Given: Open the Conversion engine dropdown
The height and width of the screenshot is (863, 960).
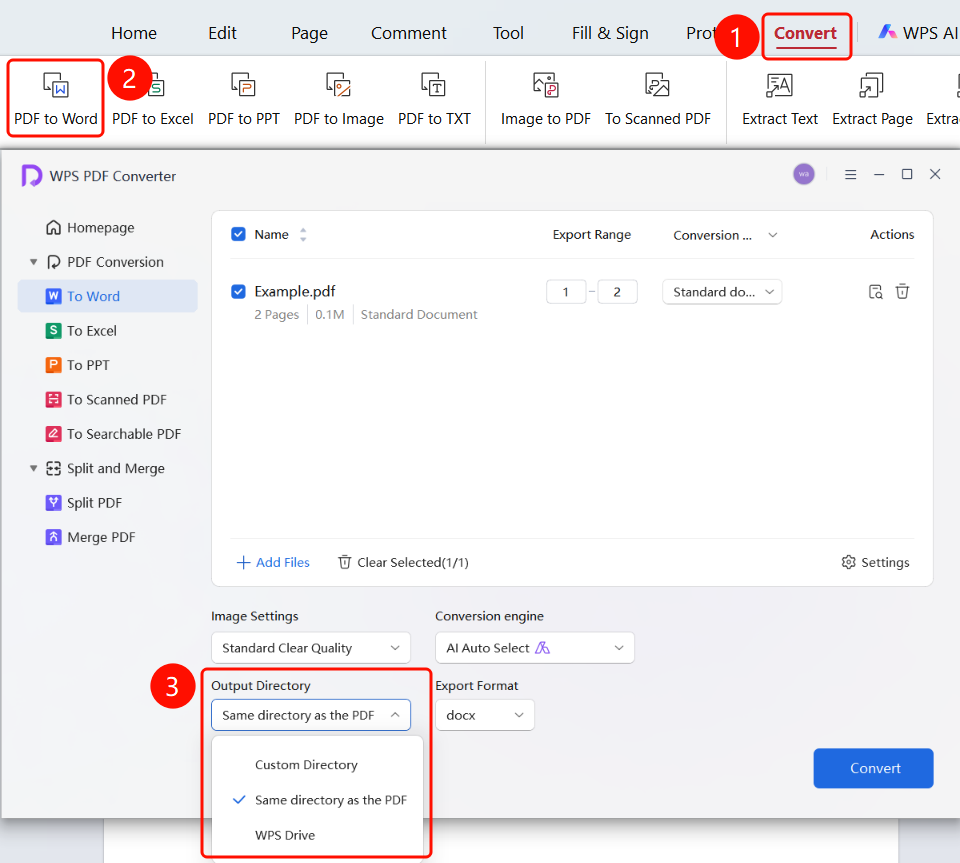Looking at the screenshot, I should [534, 648].
